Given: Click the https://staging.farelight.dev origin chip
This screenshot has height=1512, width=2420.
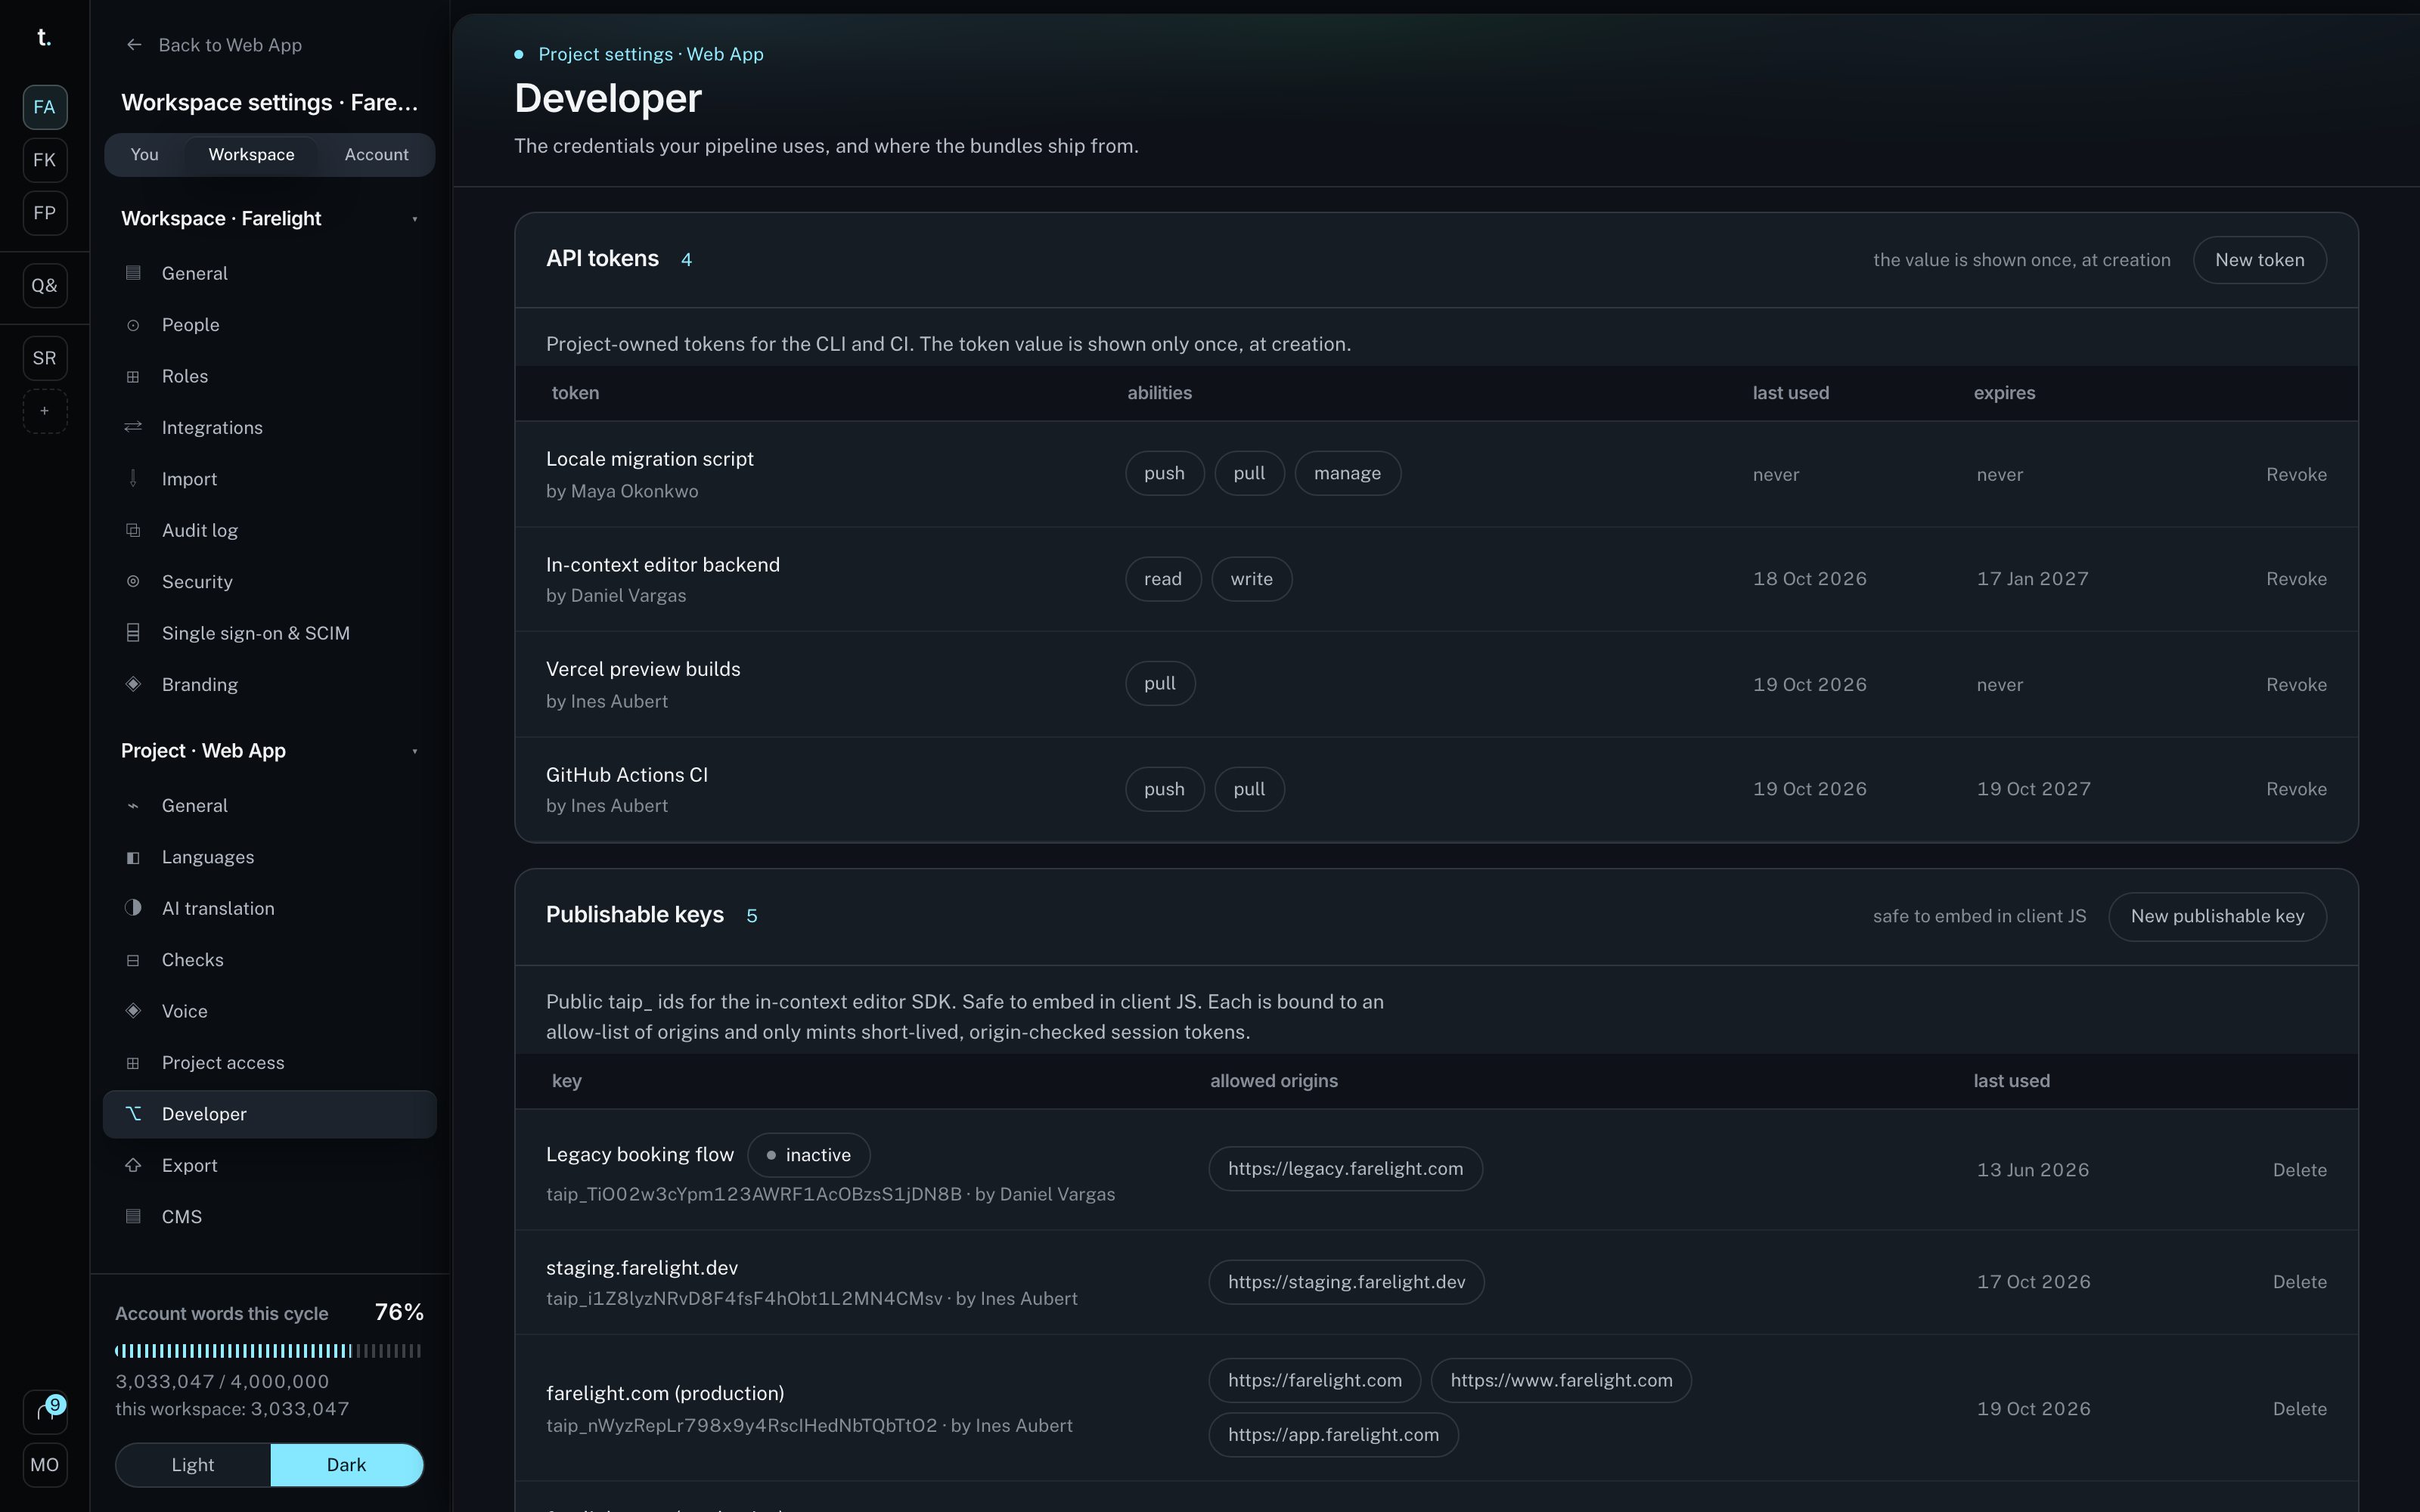Looking at the screenshot, I should tap(1346, 1282).
